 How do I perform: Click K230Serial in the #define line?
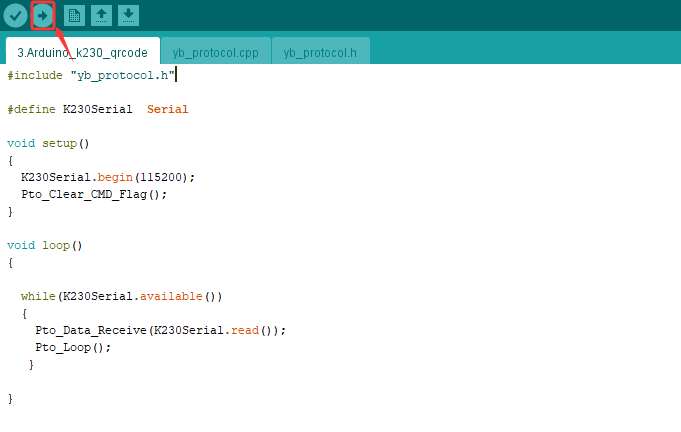tap(98, 109)
